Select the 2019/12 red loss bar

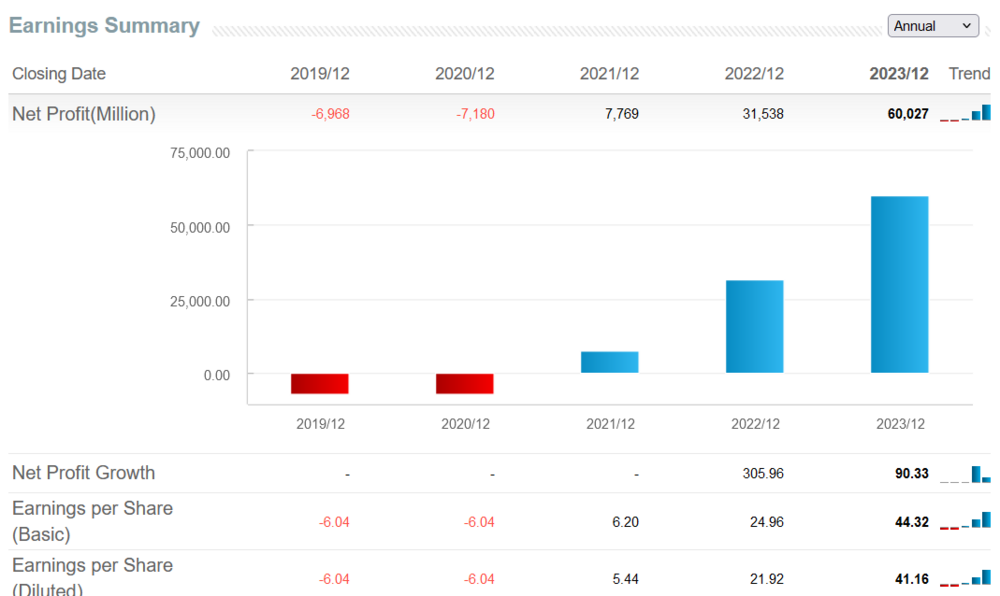tap(320, 384)
